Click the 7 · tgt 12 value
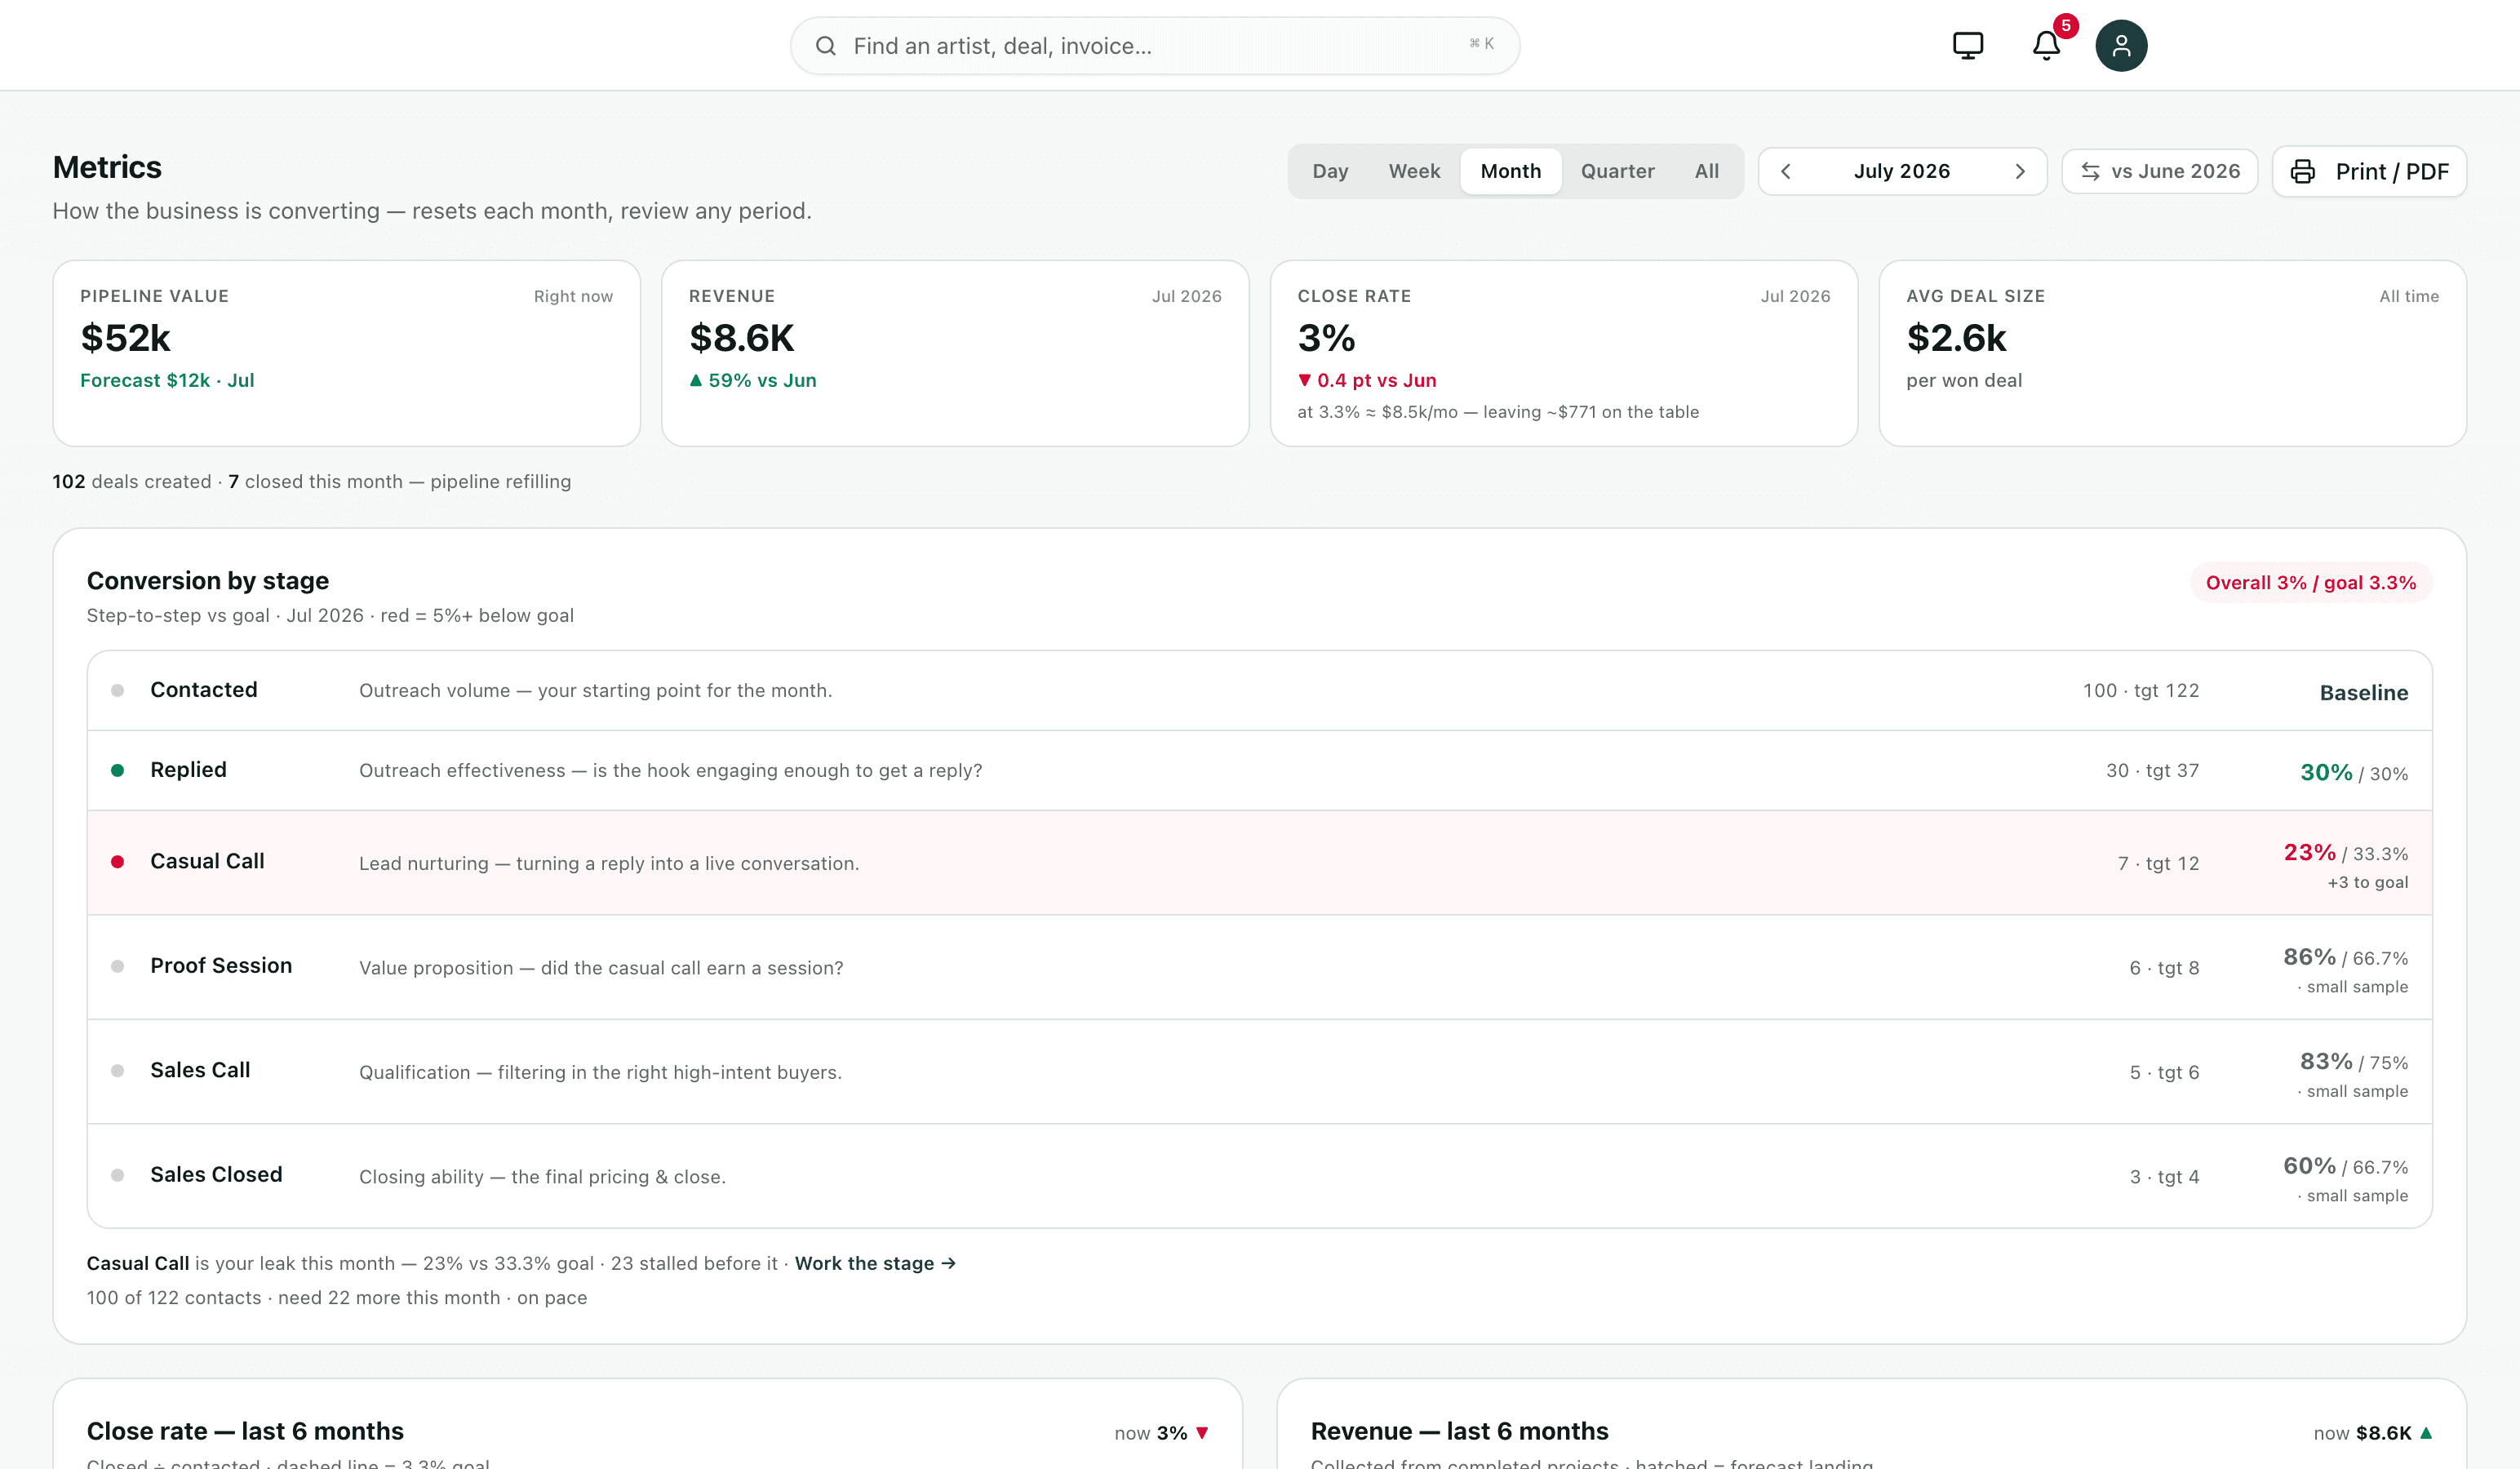 tap(2158, 864)
